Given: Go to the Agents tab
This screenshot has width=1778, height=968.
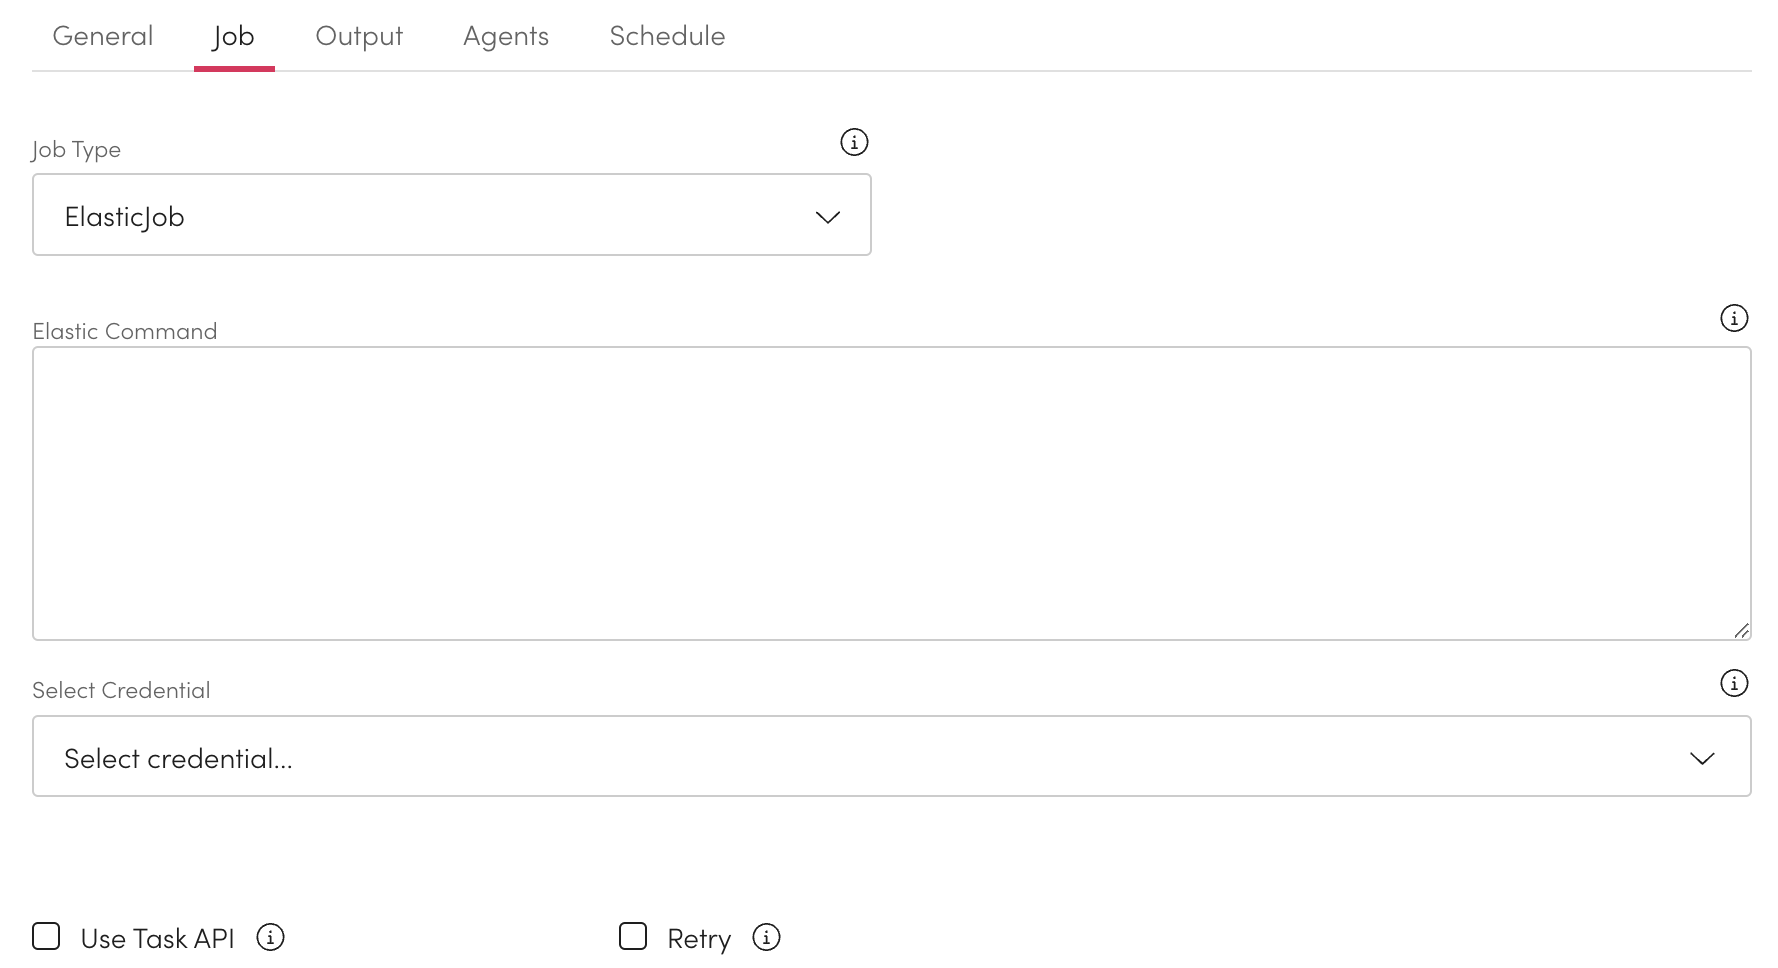Looking at the screenshot, I should click(x=506, y=36).
